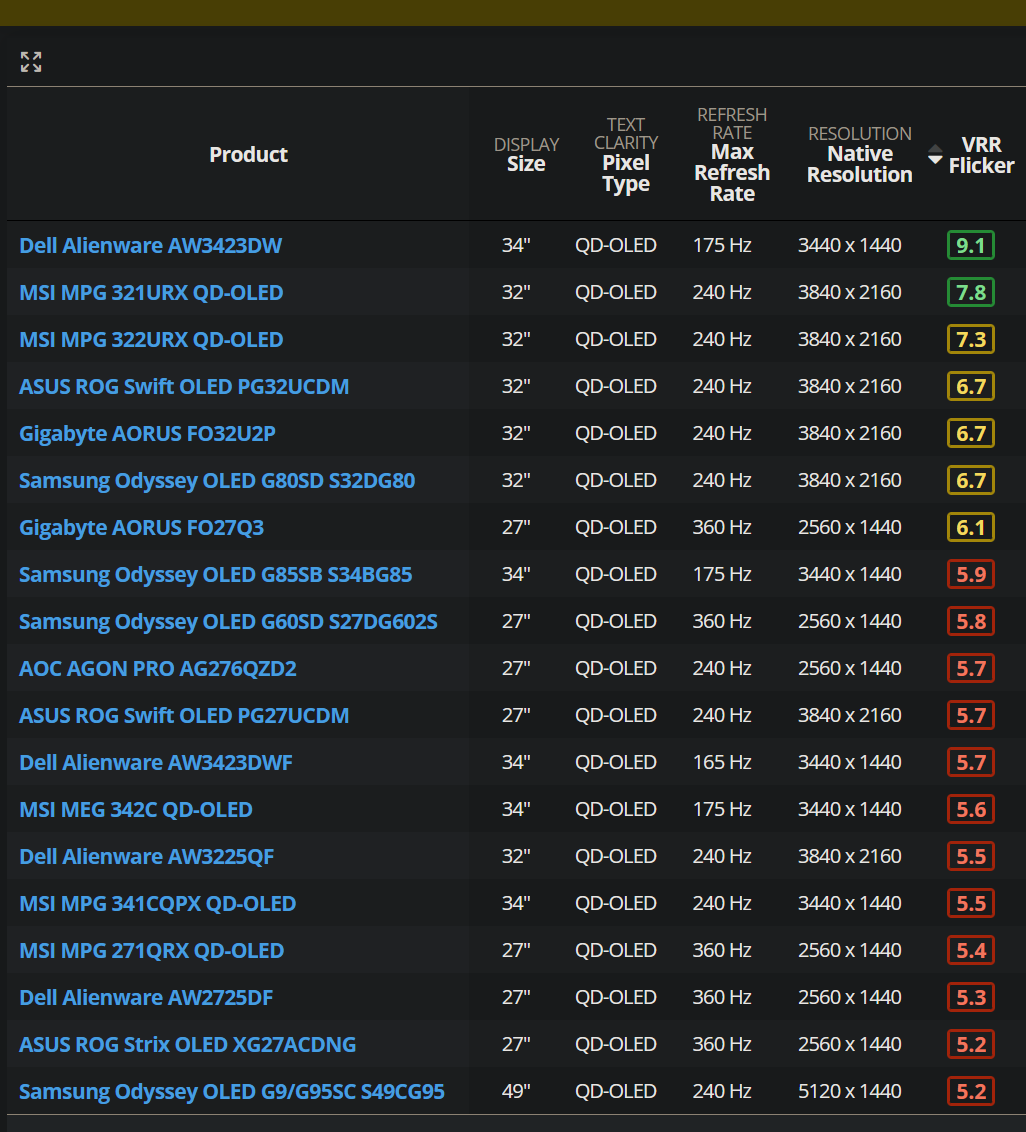This screenshot has height=1132, width=1026.
Task: Open ASUS ROG Swift OLED PG32UCDM
Action: (x=184, y=386)
